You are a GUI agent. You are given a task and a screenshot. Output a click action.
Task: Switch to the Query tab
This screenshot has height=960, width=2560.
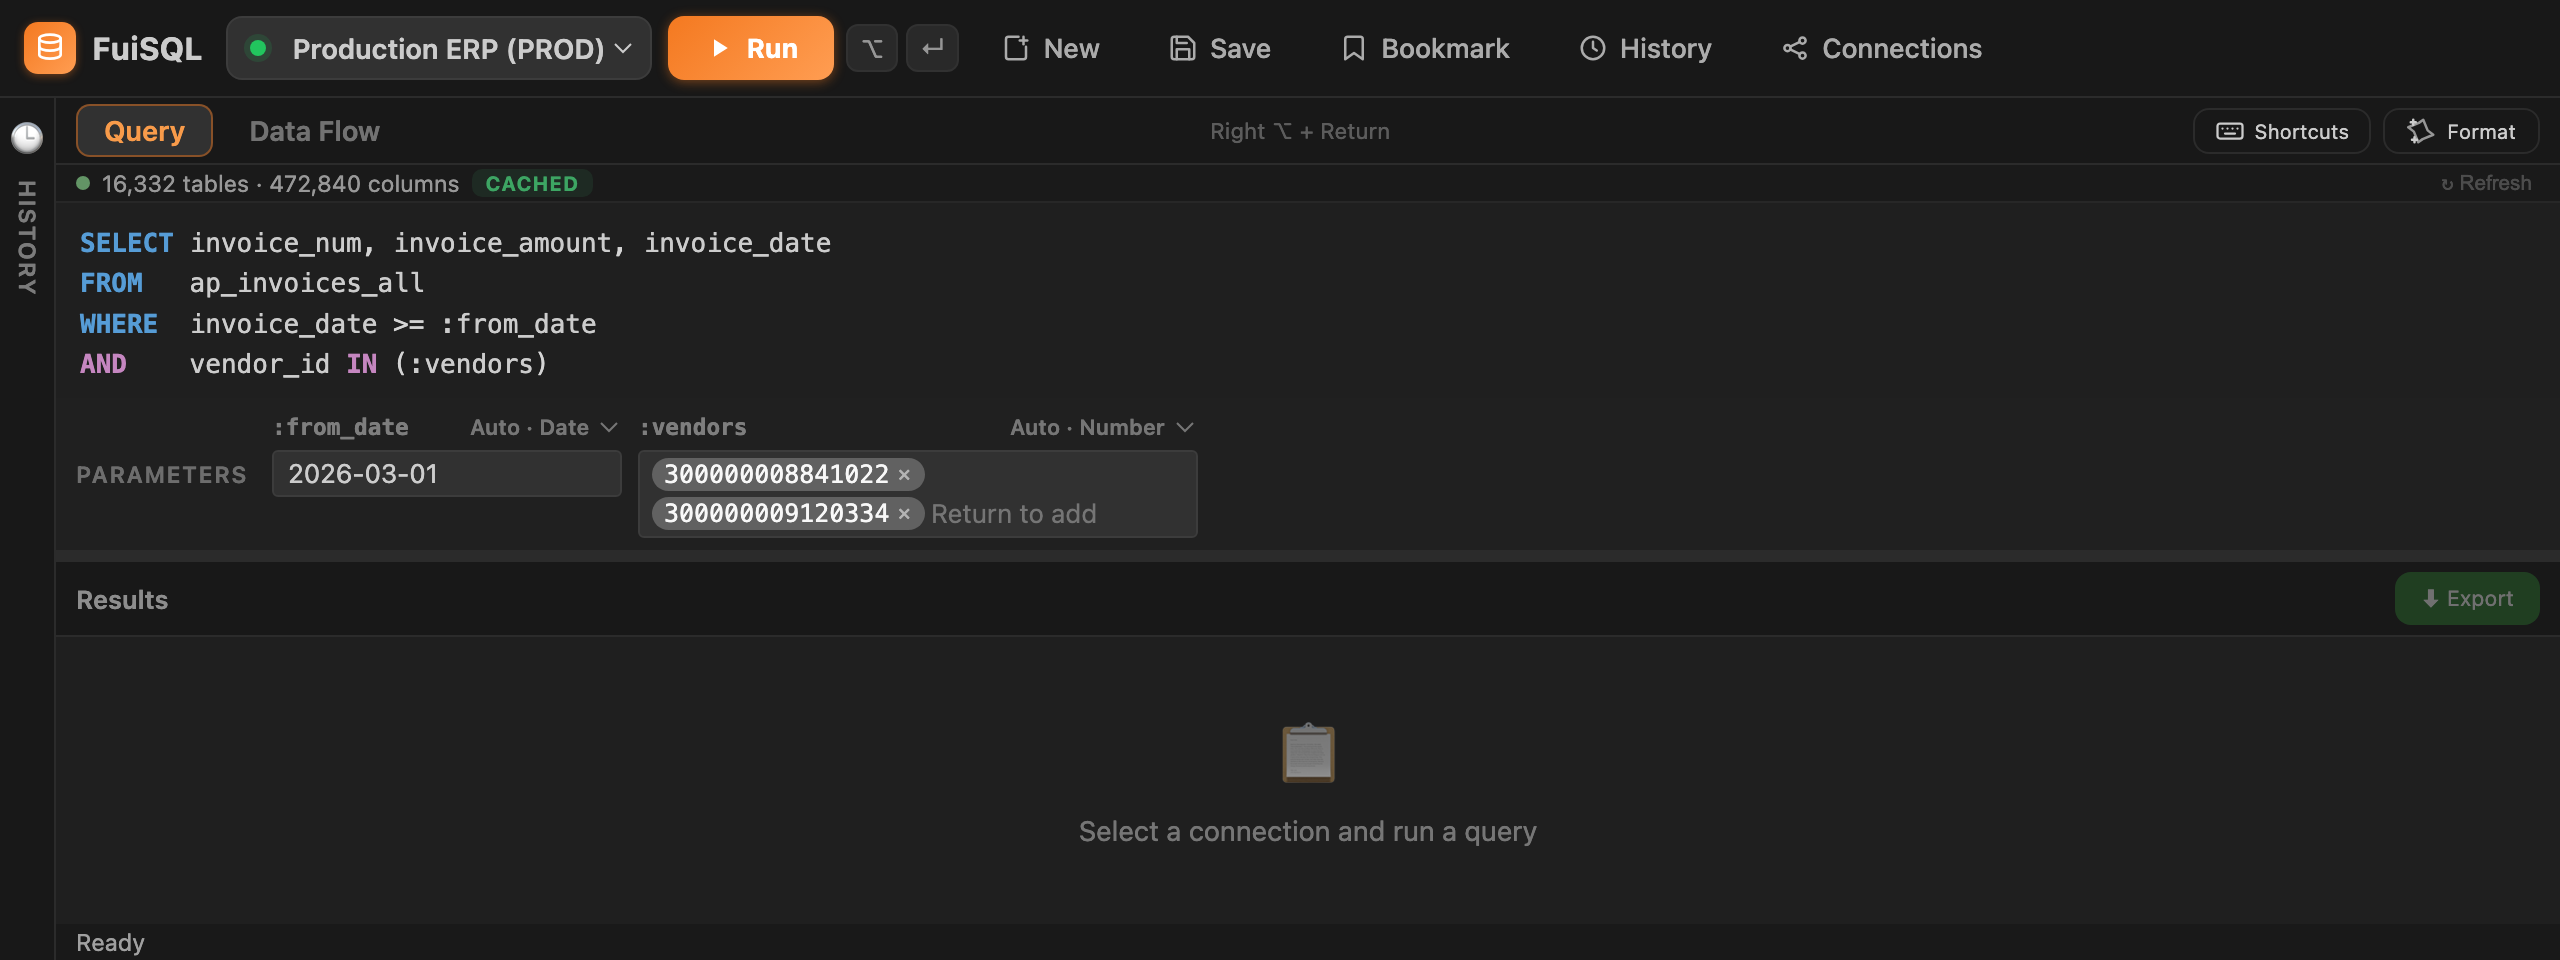(144, 131)
